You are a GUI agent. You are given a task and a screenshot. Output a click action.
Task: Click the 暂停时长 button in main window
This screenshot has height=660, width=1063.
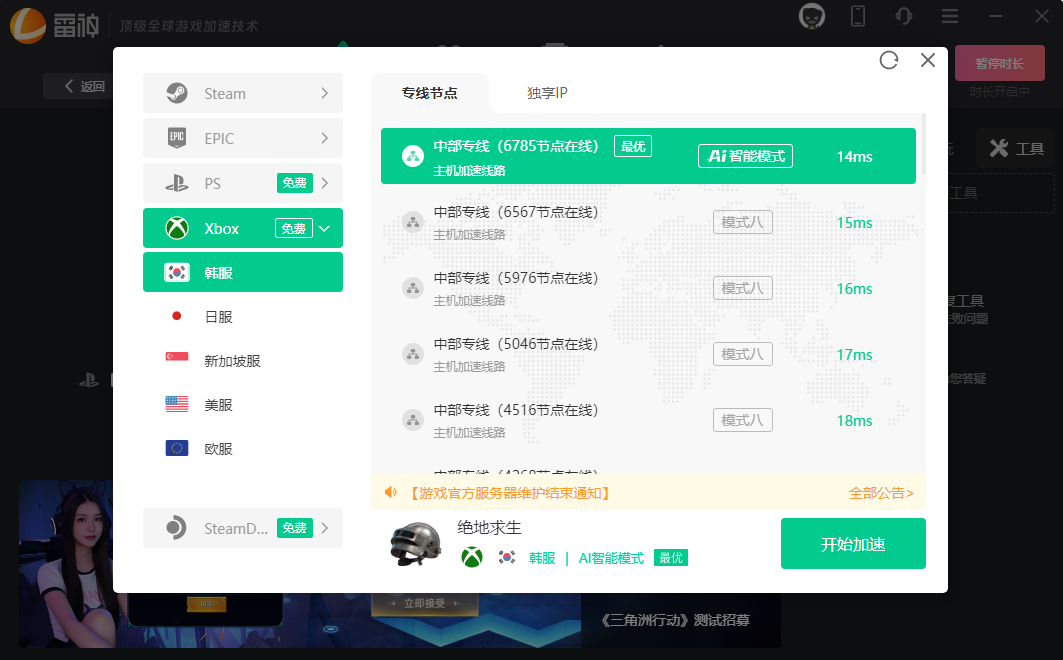coord(999,64)
